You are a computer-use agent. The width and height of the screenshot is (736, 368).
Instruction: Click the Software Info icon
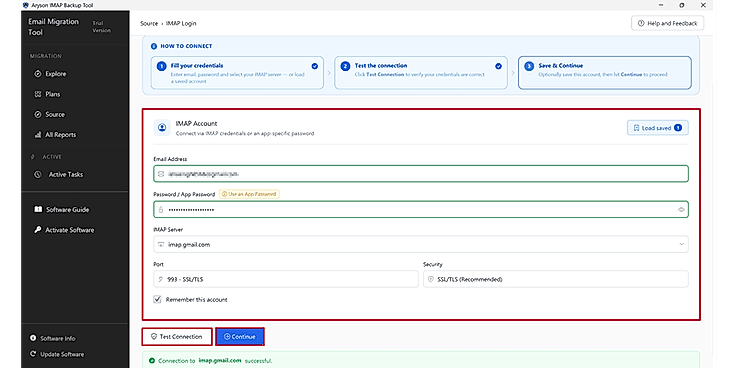(x=33, y=338)
